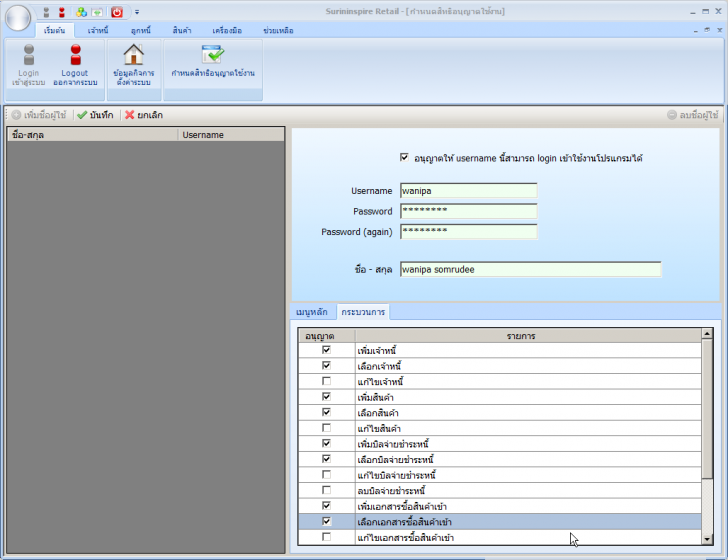728x560 pixels.
Task: Click the Username input field
Action: (x=468, y=191)
